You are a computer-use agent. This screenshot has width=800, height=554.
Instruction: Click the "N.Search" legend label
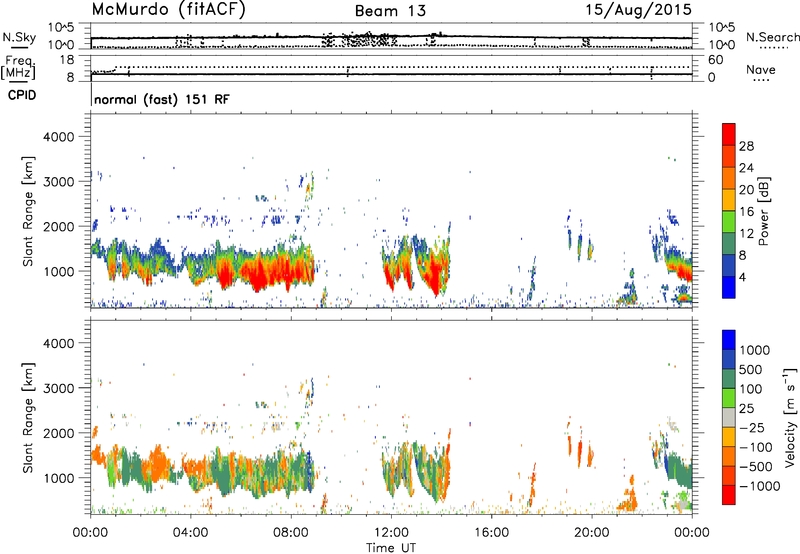772,37
